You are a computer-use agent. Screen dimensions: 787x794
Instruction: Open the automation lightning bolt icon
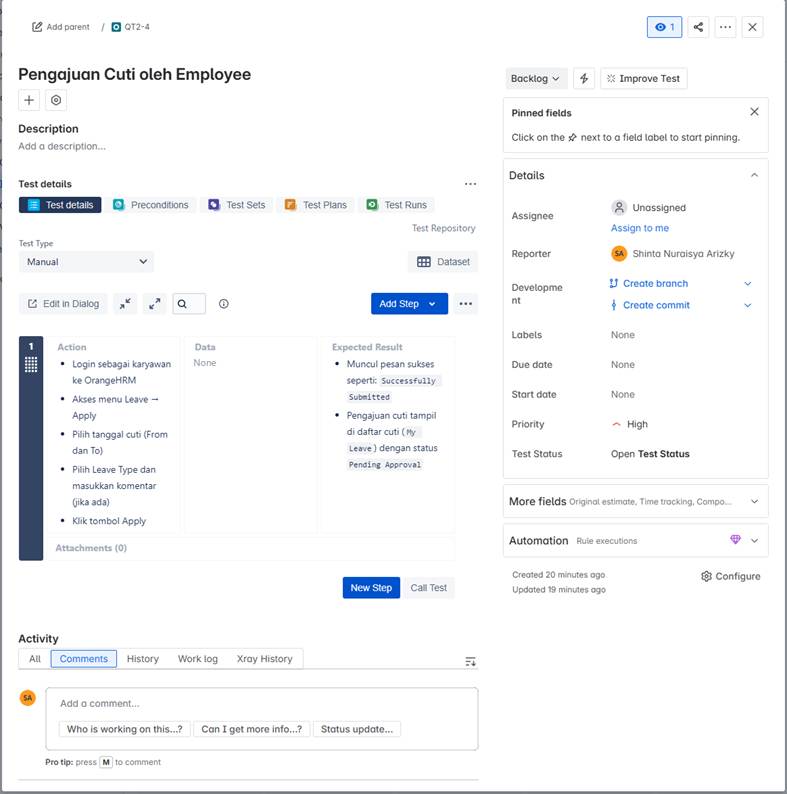(584, 79)
